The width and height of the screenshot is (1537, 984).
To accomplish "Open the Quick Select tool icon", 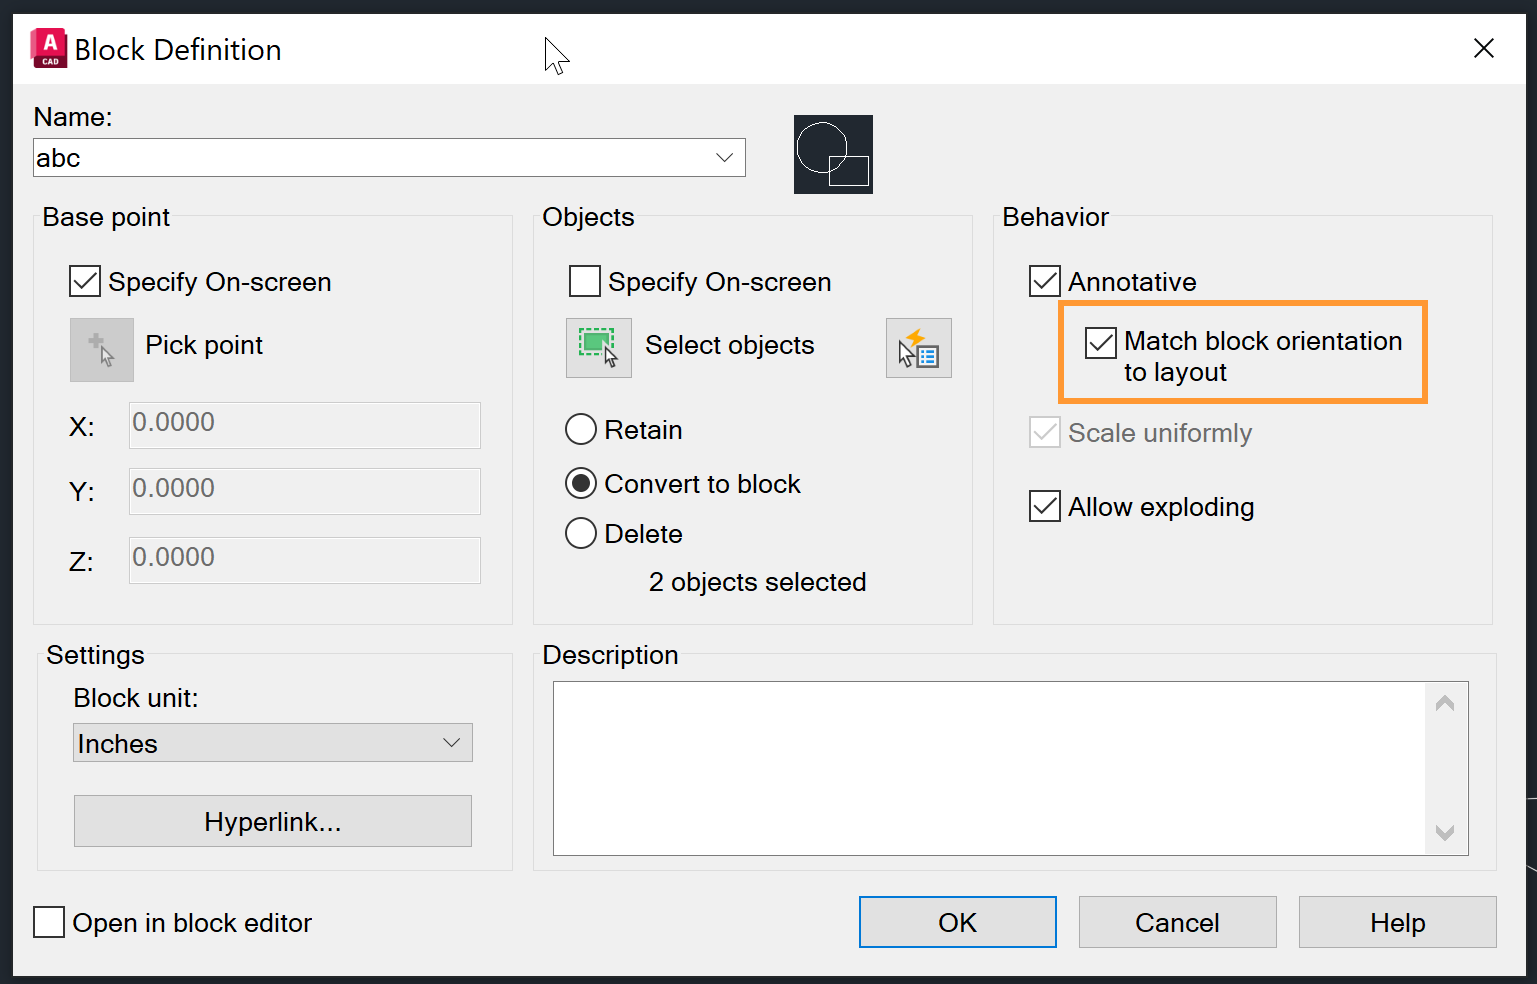I will point(917,347).
